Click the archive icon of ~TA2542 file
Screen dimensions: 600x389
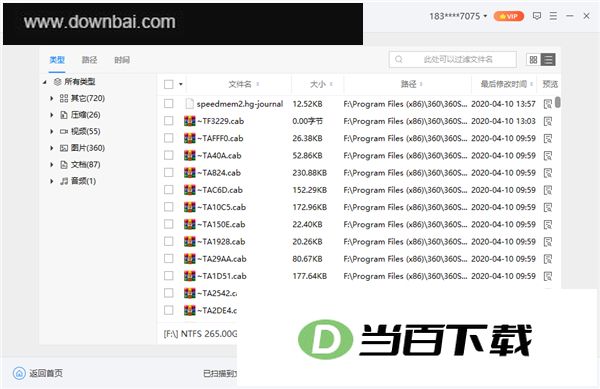189,293
